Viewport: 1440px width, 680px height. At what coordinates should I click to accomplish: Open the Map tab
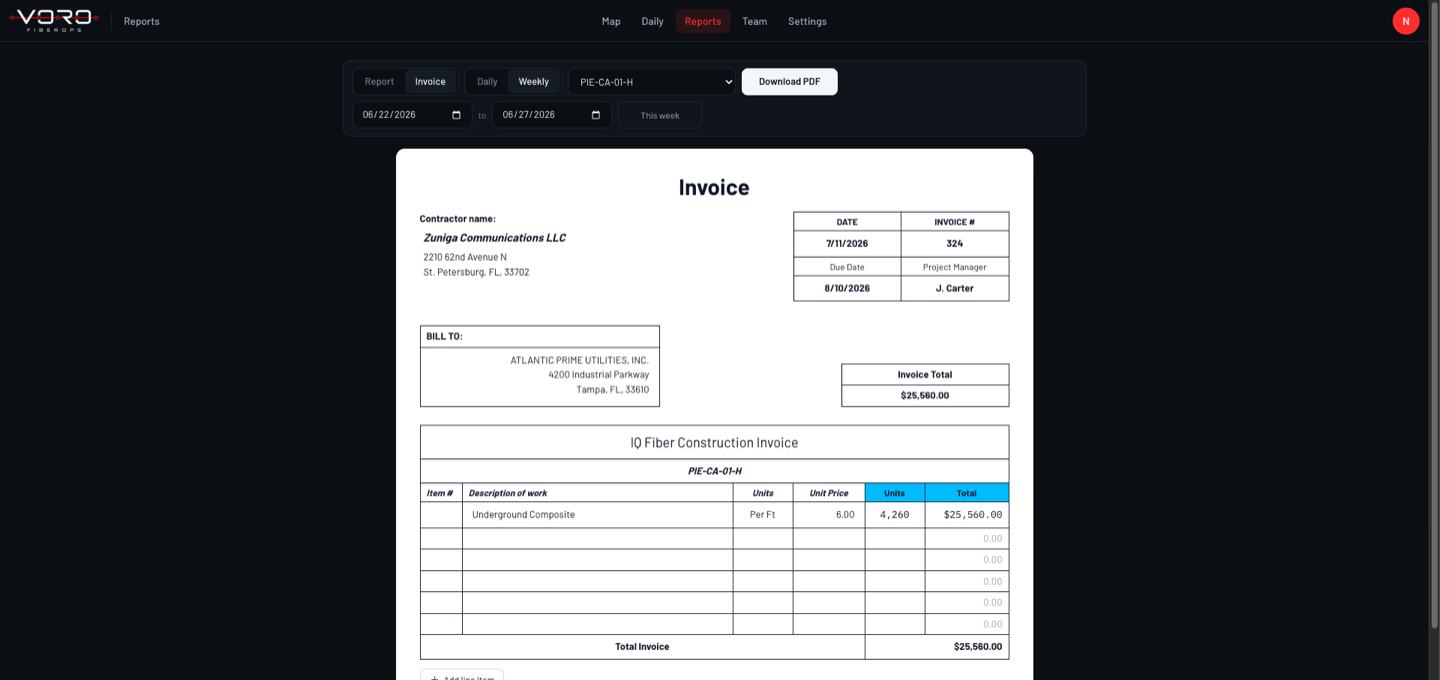pyautogui.click(x=611, y=21)
